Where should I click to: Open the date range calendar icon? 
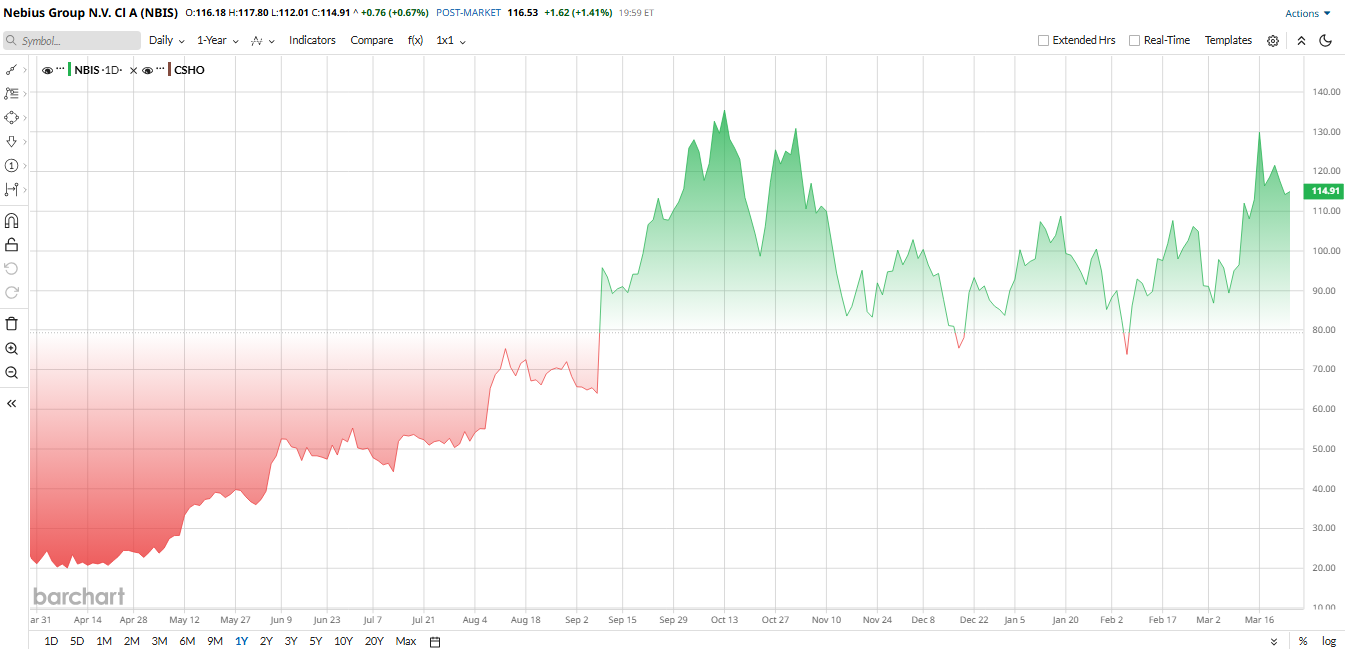435,641
